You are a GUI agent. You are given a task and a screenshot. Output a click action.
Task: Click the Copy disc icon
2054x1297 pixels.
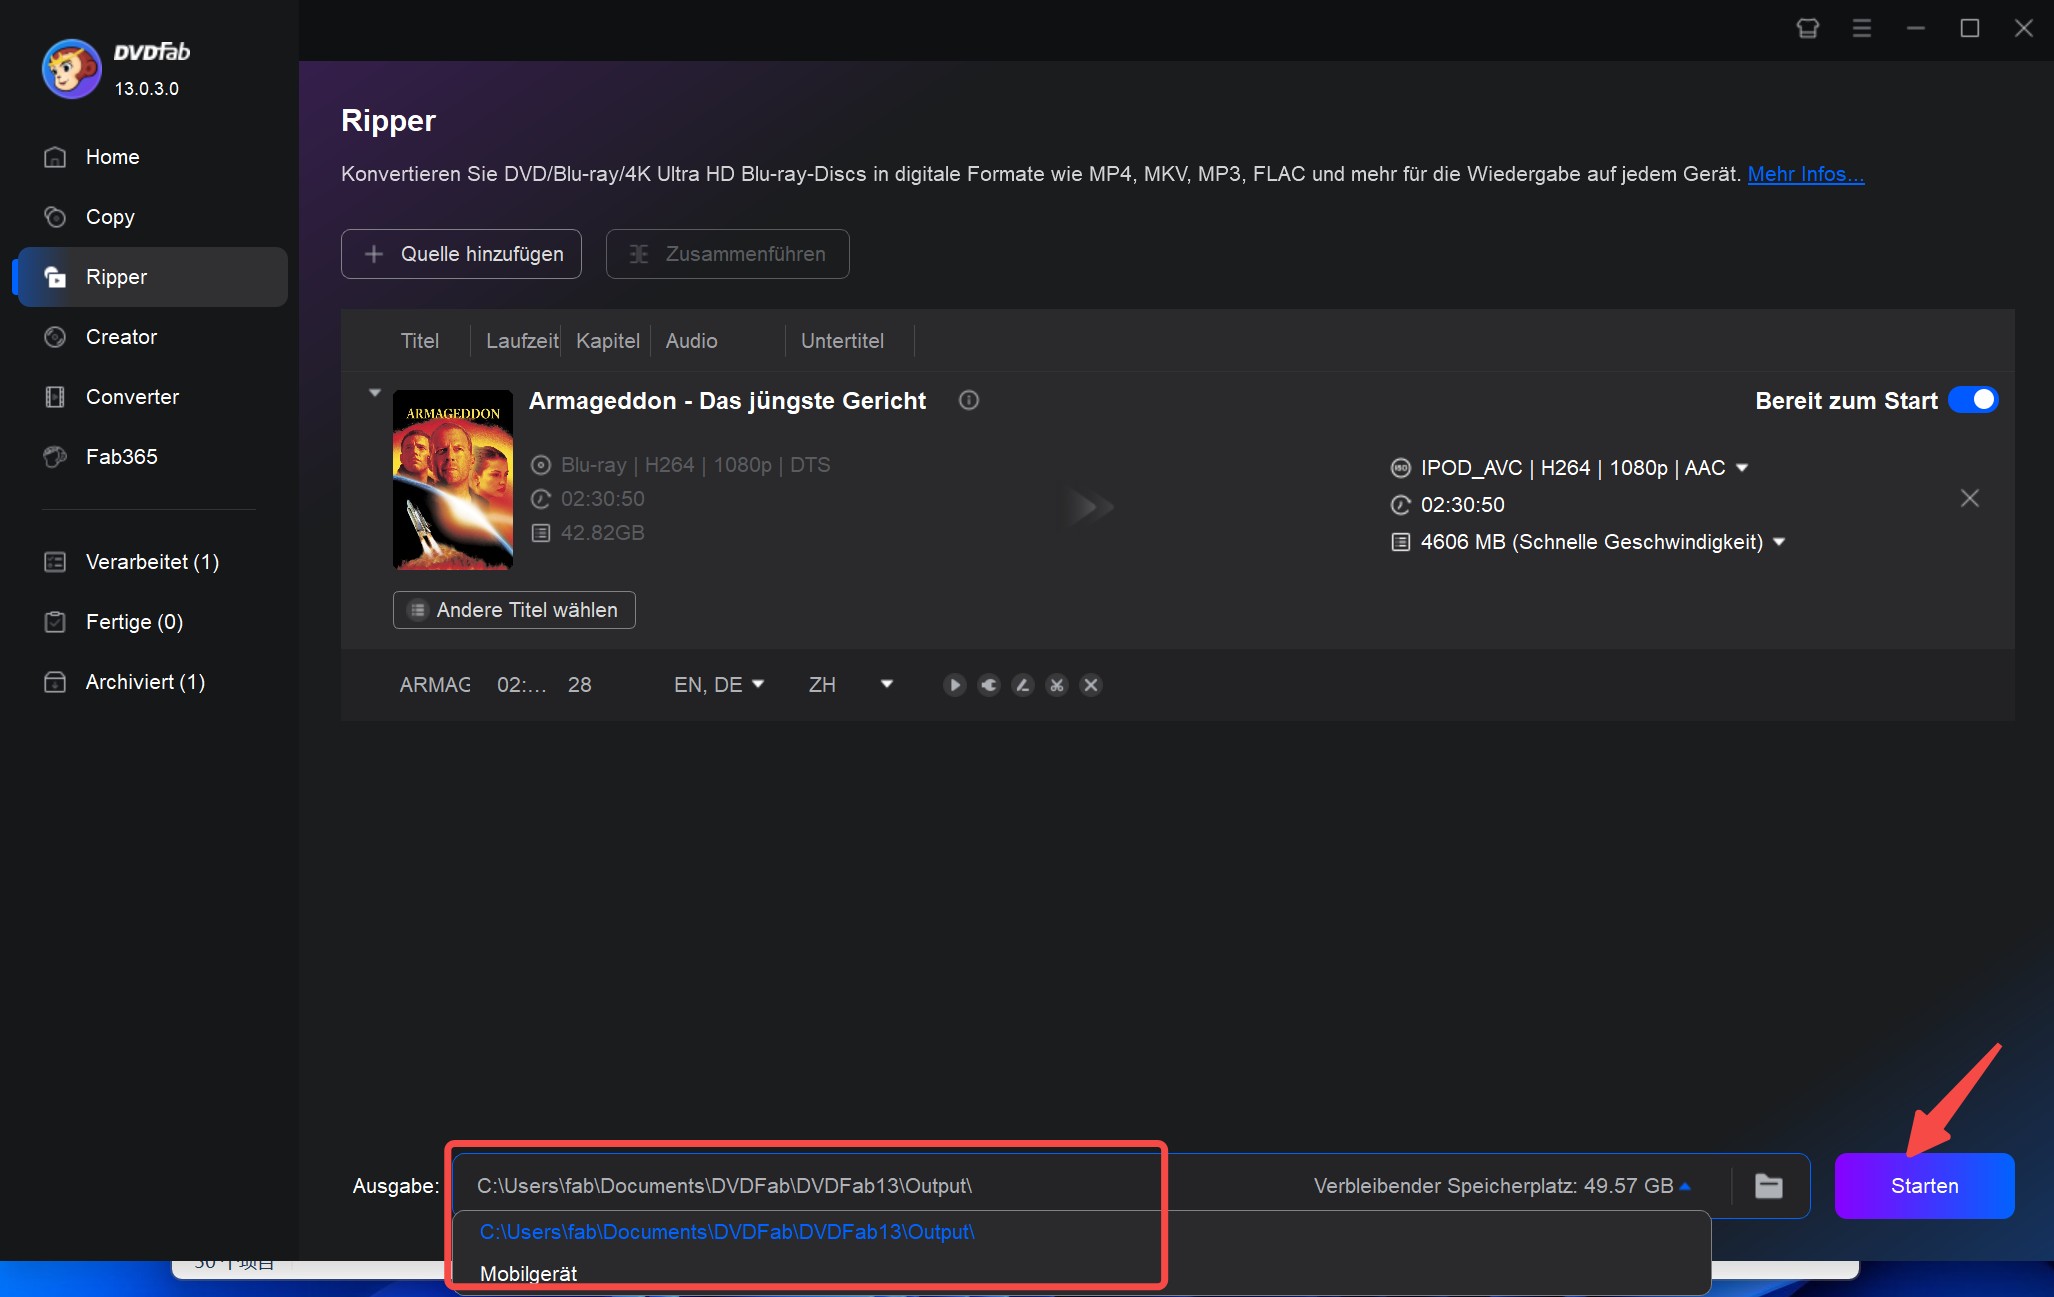pyautogui.click(x=55, y=217)
